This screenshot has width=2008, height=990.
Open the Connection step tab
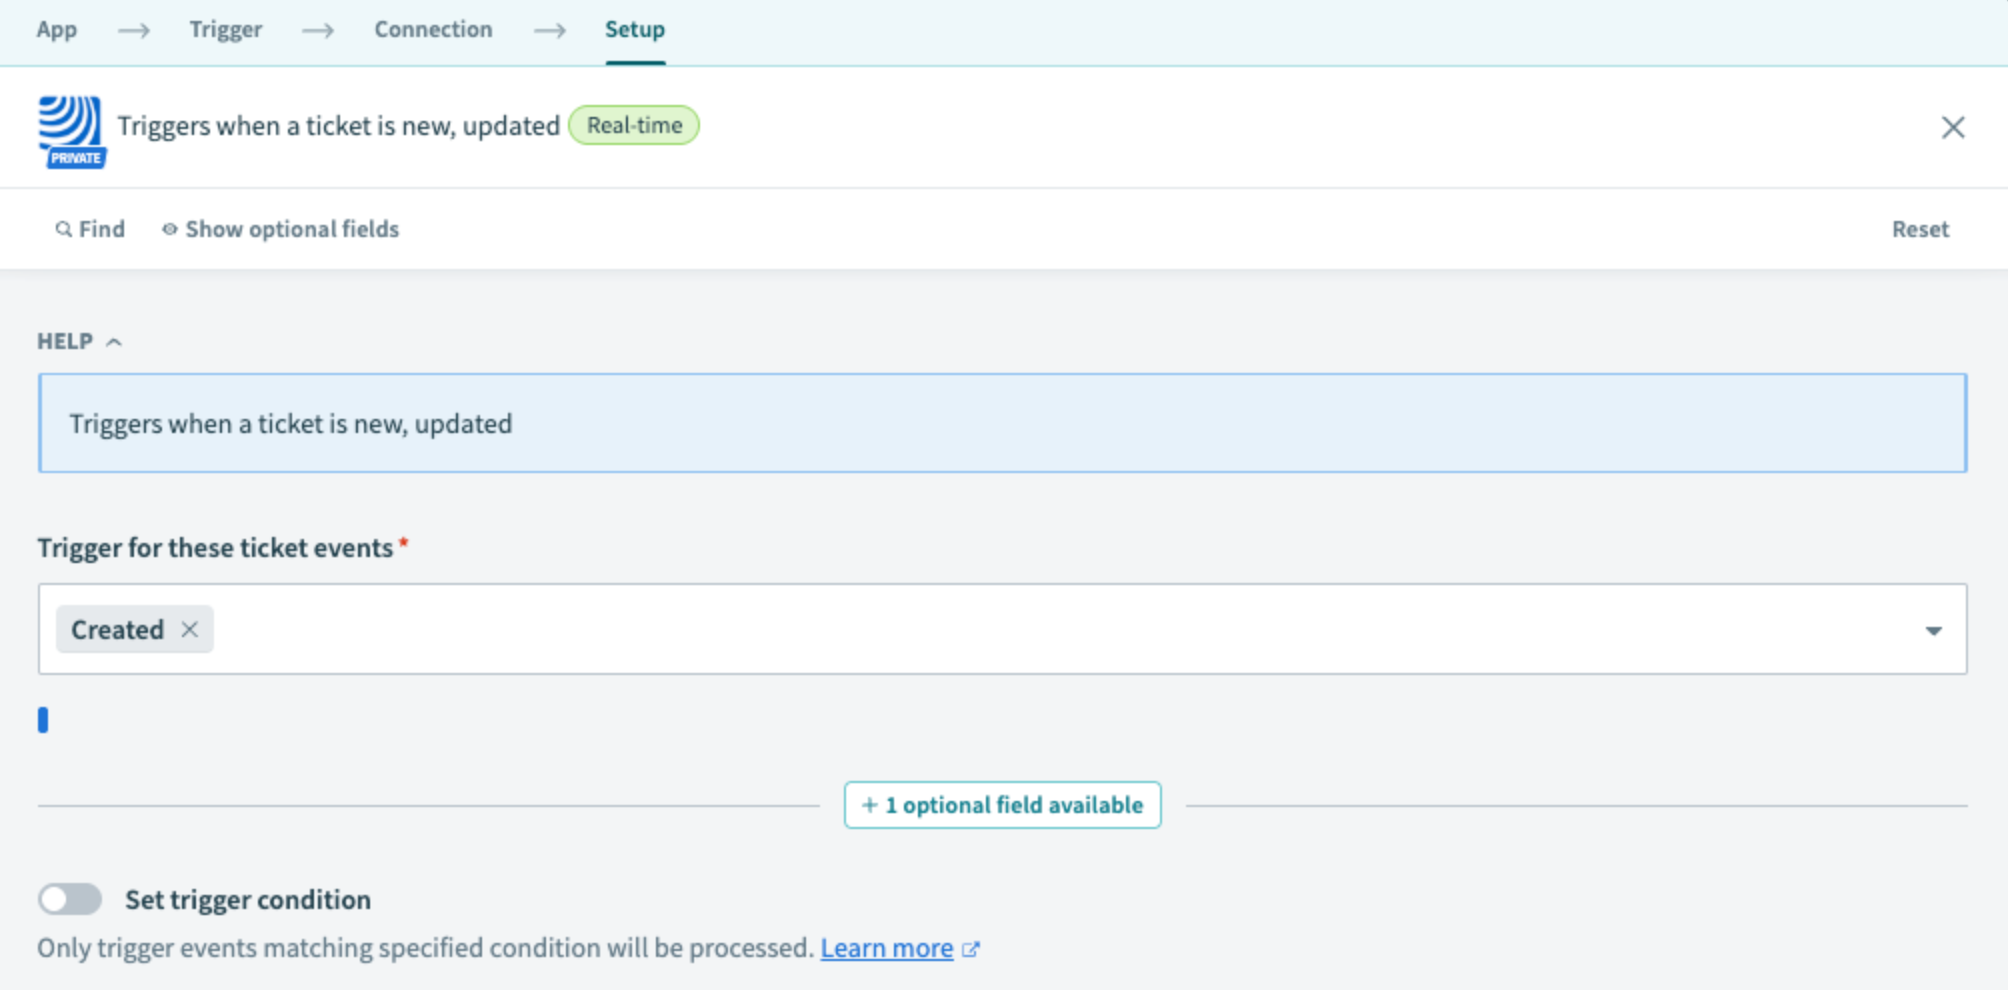point(433,30)
